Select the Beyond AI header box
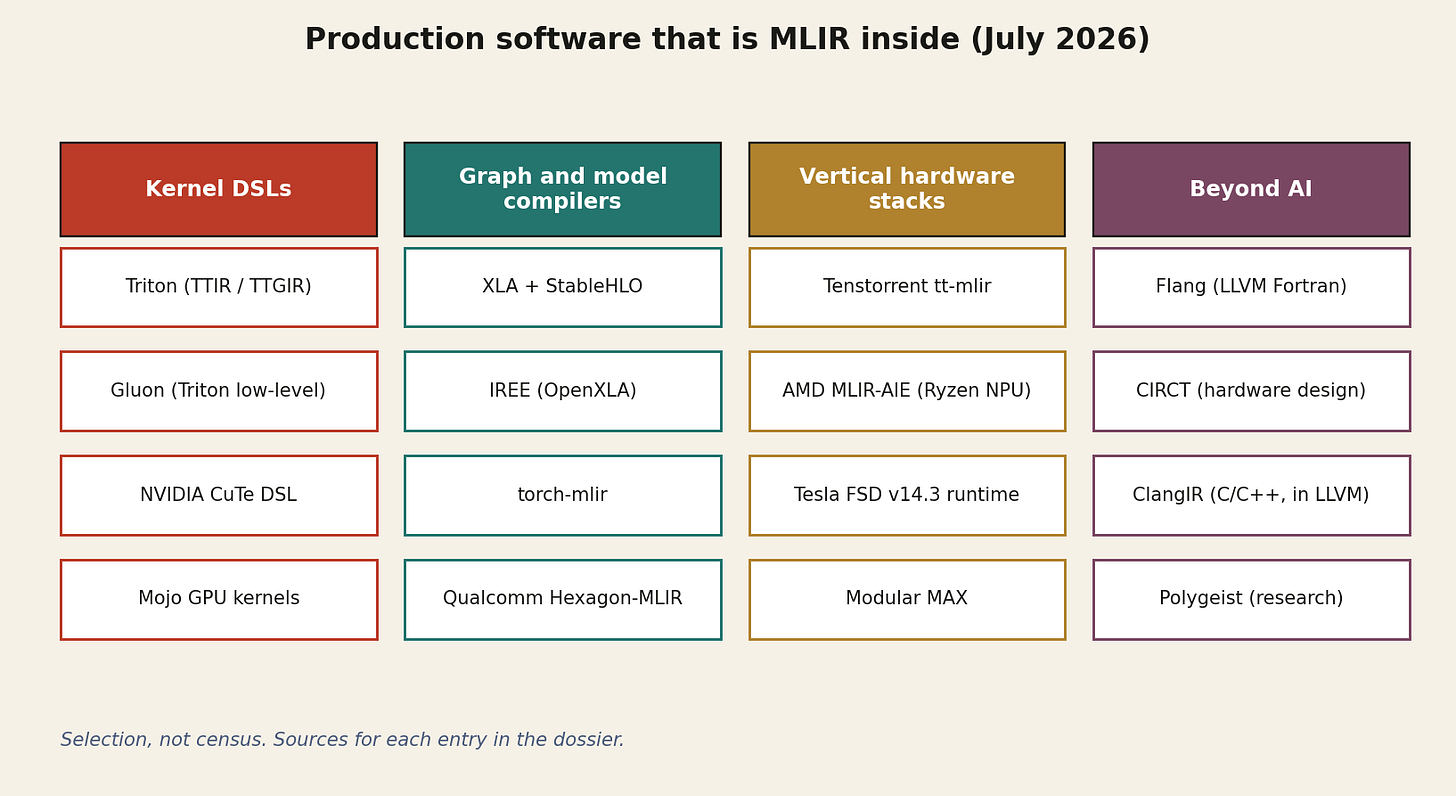1456x796 pixels. pyautogui.click(x=1251, y=189)
